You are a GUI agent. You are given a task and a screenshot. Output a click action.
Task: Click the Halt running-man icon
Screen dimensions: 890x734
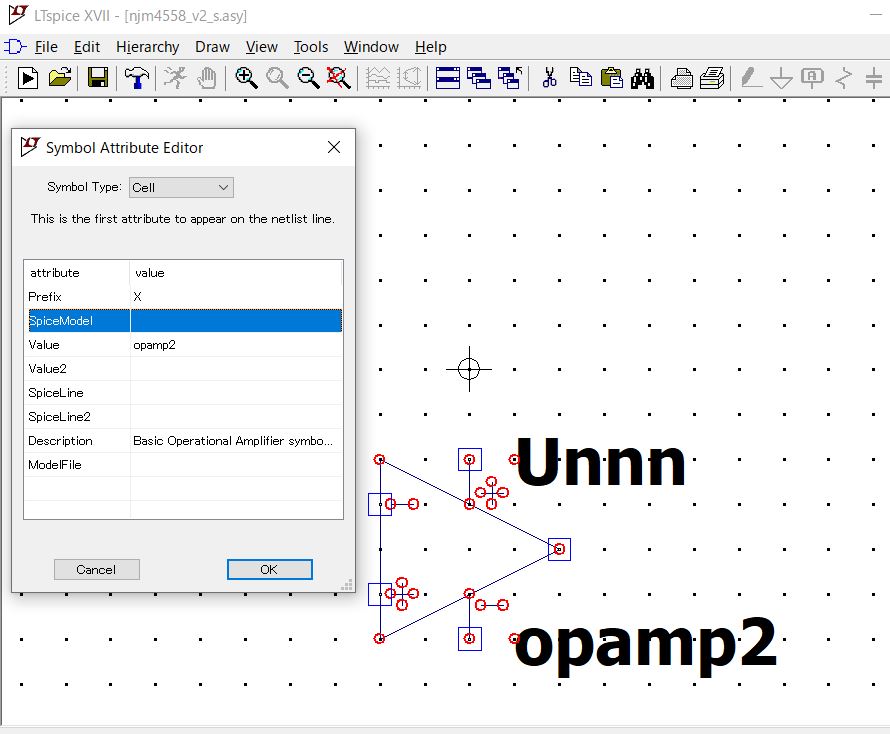pyautogui.click(x=175, y=78)
